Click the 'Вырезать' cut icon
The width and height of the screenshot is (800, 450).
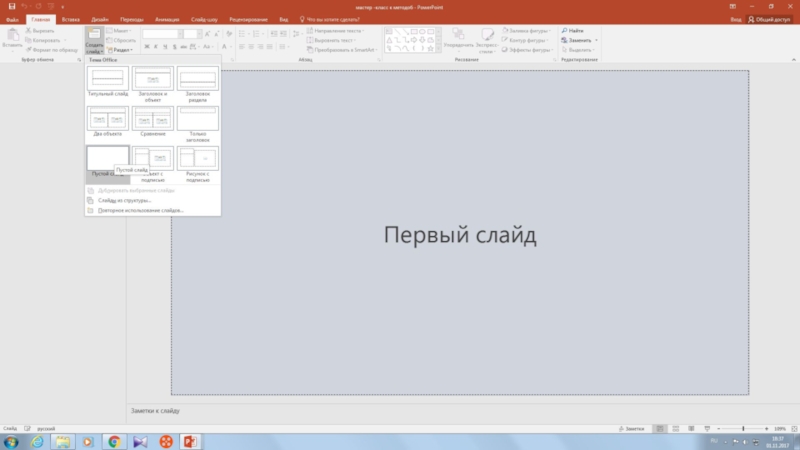click(x=29, y=31)
